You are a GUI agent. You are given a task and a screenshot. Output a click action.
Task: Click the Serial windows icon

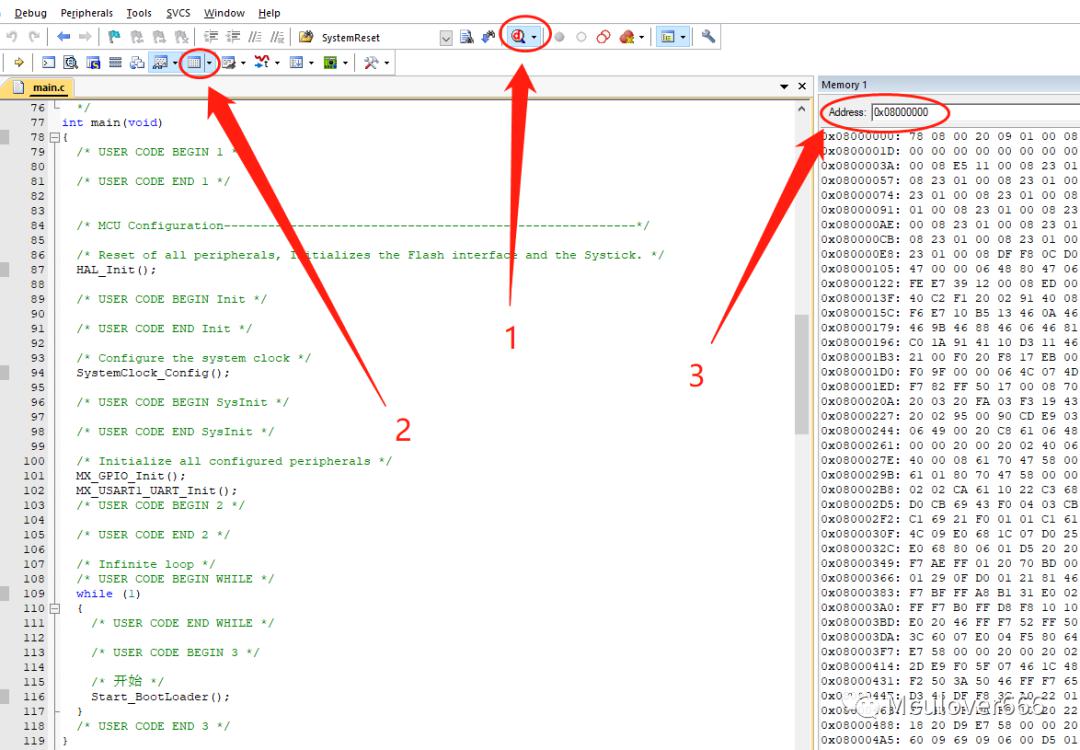pyautogui.click(x=229, y=63)
